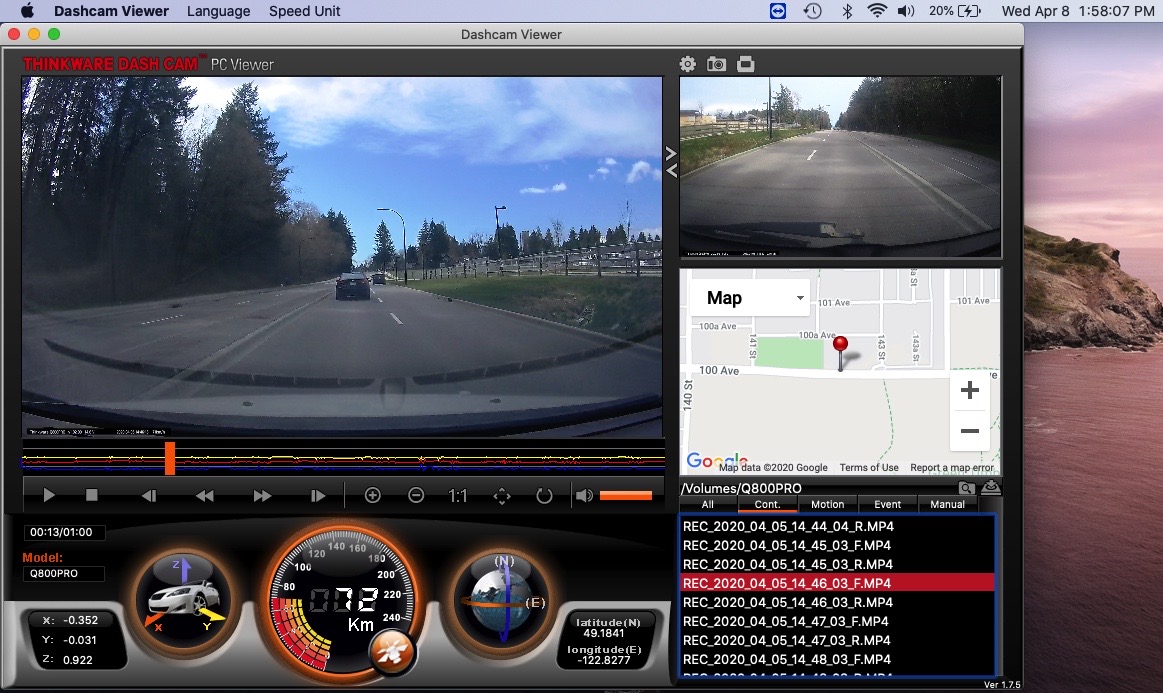Click the 00:13/01:00 playback time display

(x=63, y=532)
